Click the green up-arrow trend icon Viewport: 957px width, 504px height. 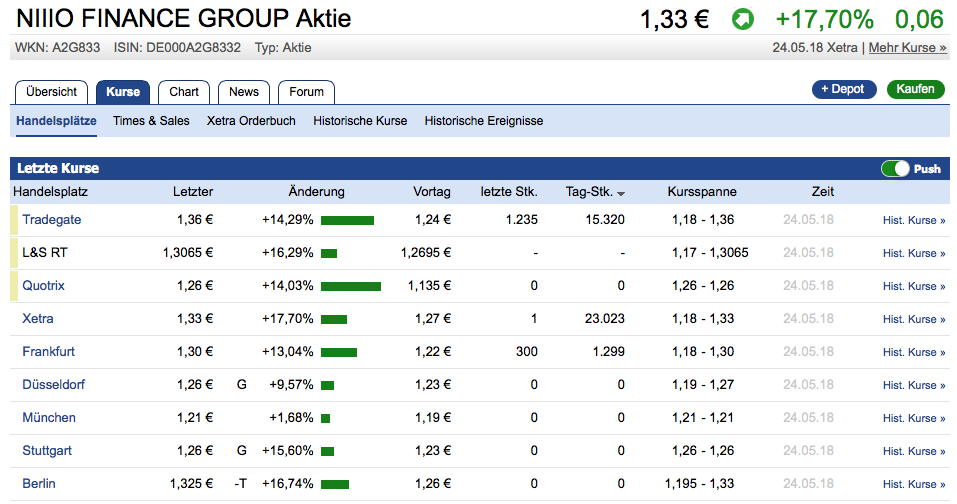point(743,19)
